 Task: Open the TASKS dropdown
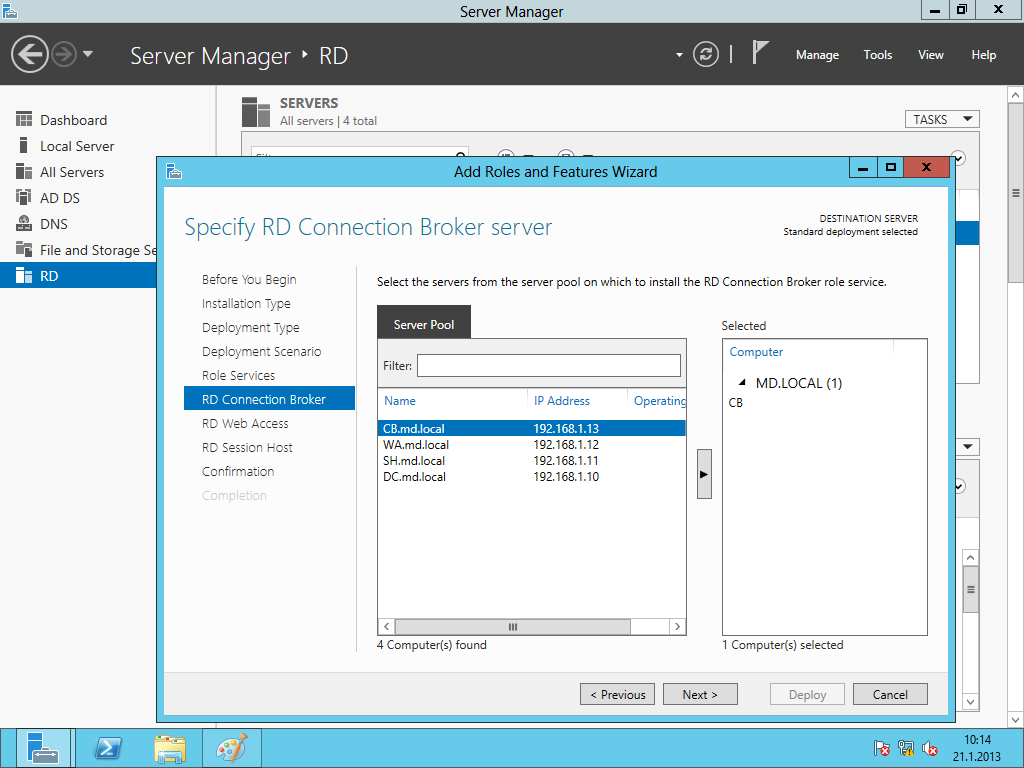click(x=941, y=119)
